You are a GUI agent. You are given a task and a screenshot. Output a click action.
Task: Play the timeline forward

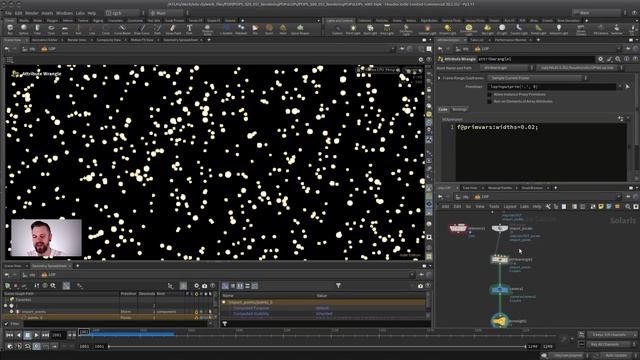(36, 335)
